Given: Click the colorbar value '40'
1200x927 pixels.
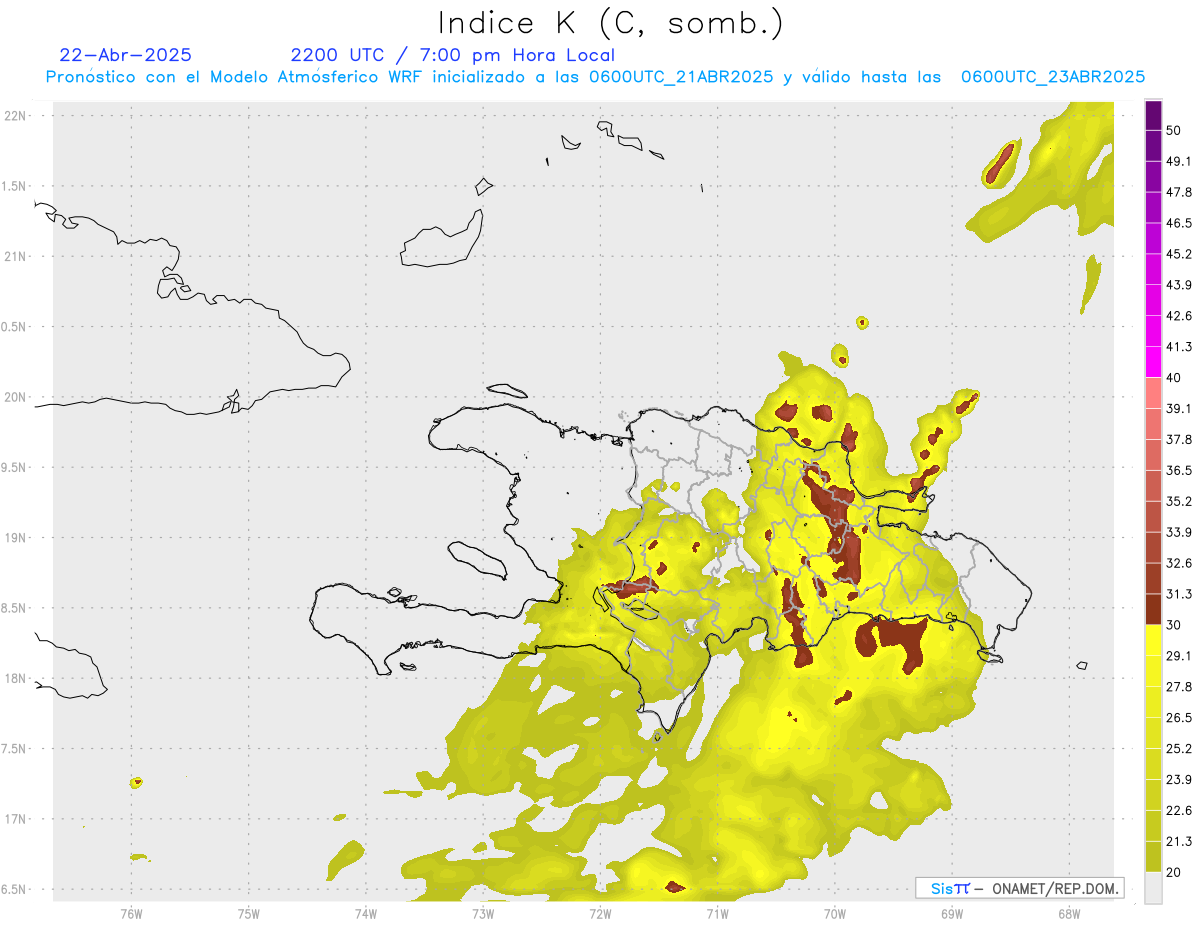Looking at the screenshot, I should (x=1174, y=378).
